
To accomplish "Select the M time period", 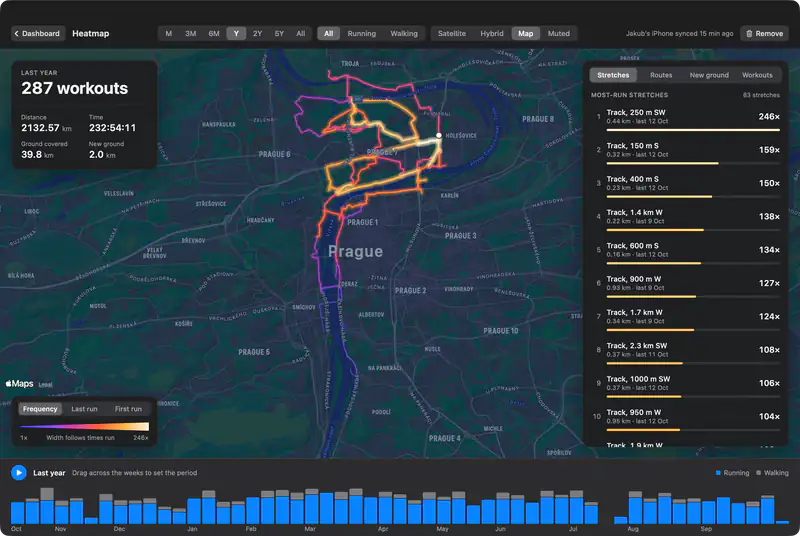I will click(x=169, y=34).
